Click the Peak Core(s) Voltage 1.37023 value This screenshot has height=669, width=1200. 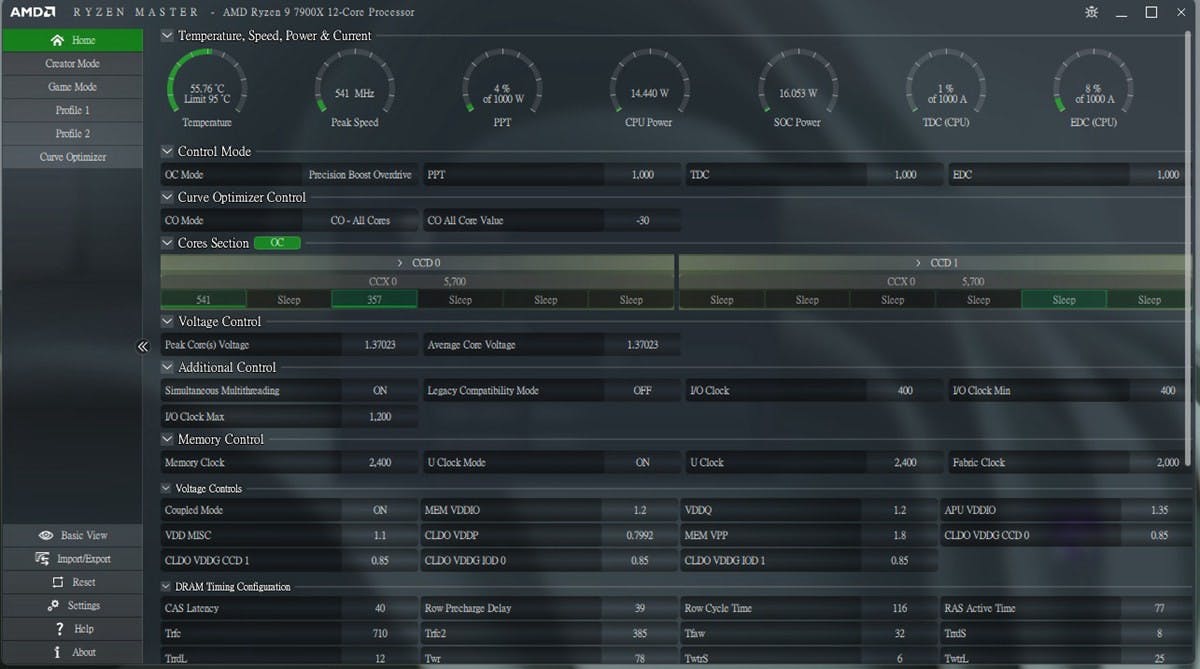point(380,345)
